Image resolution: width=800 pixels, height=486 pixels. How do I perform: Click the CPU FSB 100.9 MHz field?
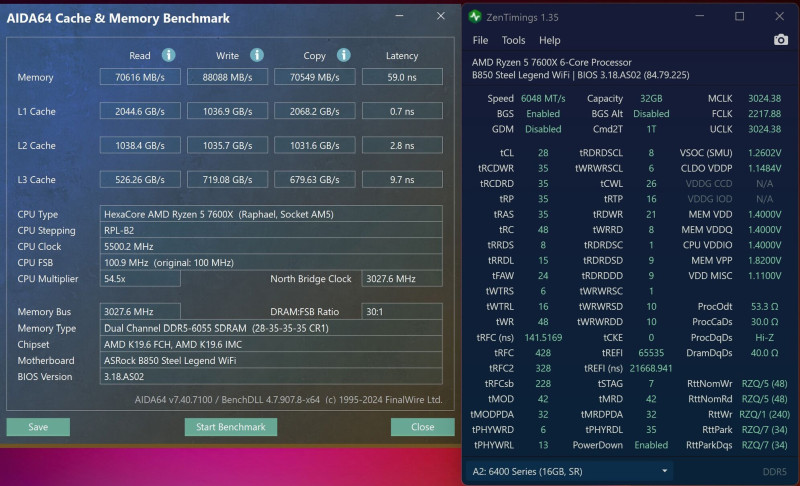click(271, 263)
